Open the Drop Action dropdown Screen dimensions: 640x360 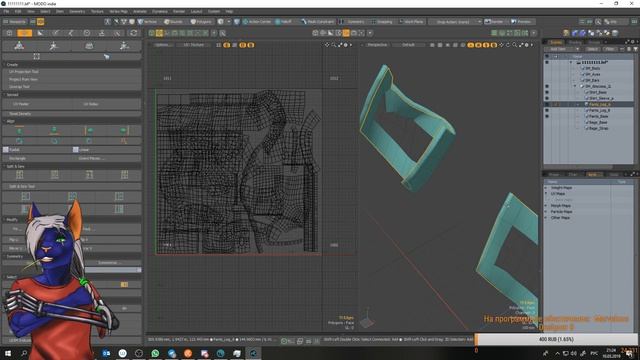click(x=455, y=22)
